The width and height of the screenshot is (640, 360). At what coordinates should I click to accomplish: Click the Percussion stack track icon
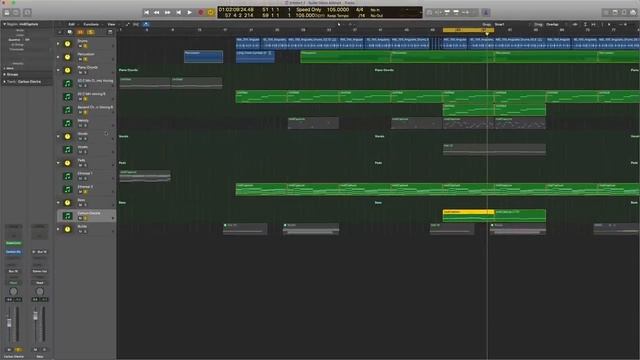pyautogui.click(x=68, y=57)
